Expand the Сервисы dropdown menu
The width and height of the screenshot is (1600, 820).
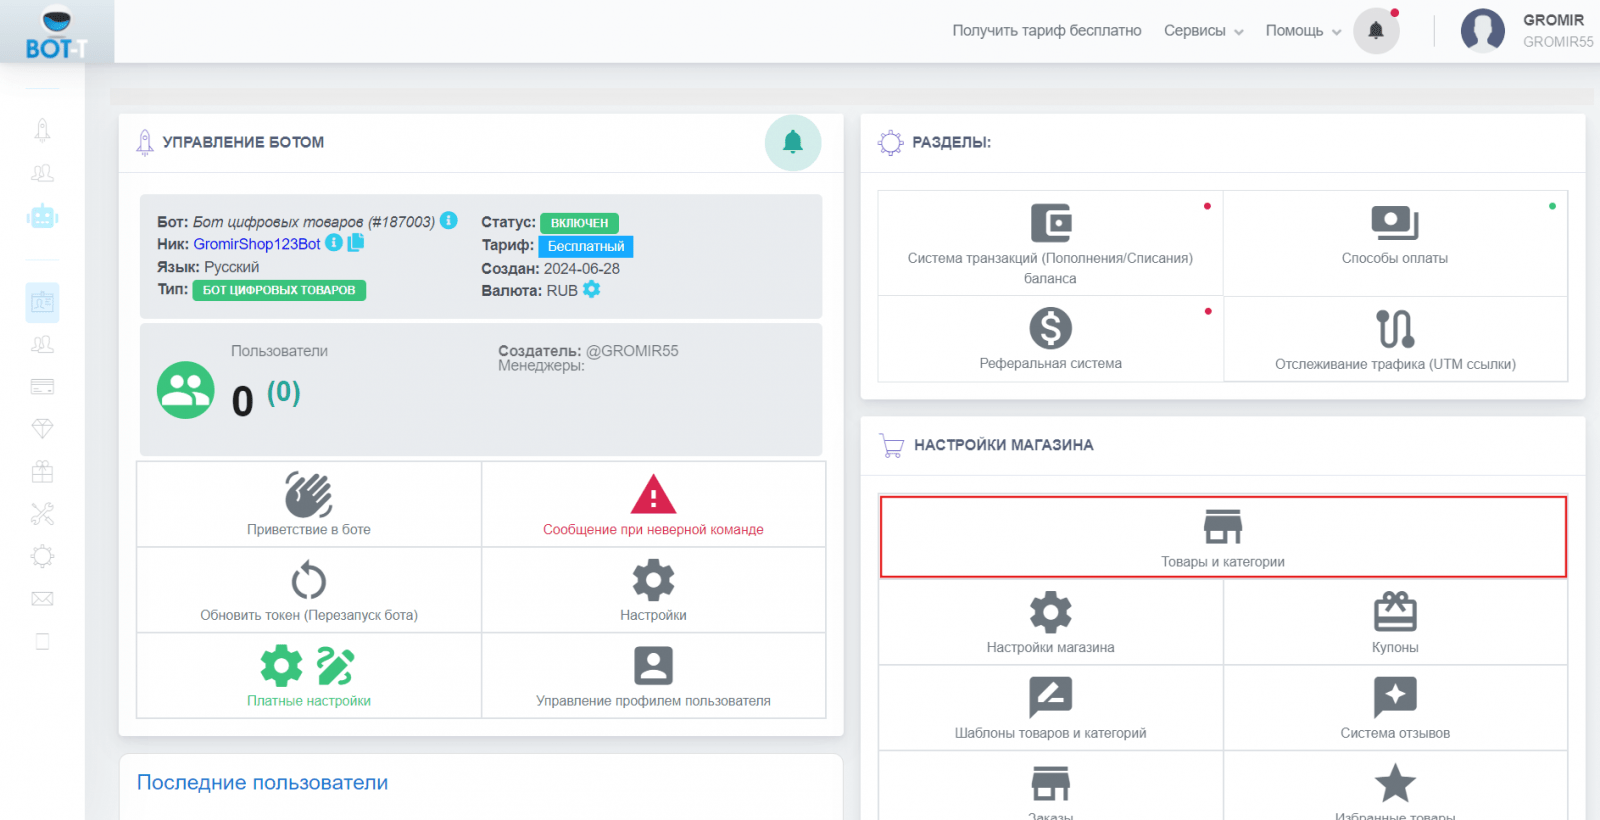point(1203,31)
